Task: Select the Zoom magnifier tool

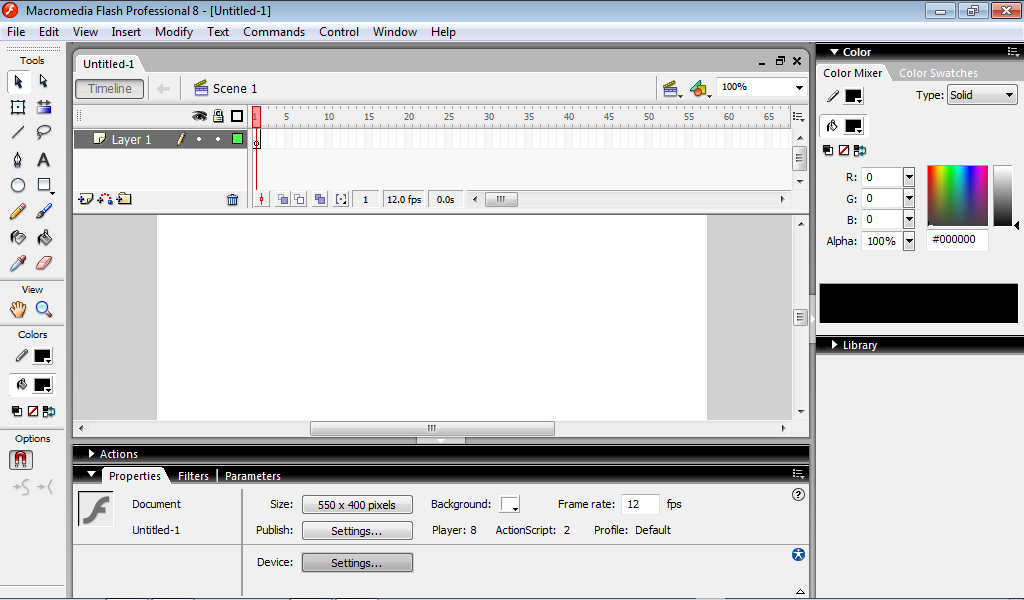Action: coord(44,309)
